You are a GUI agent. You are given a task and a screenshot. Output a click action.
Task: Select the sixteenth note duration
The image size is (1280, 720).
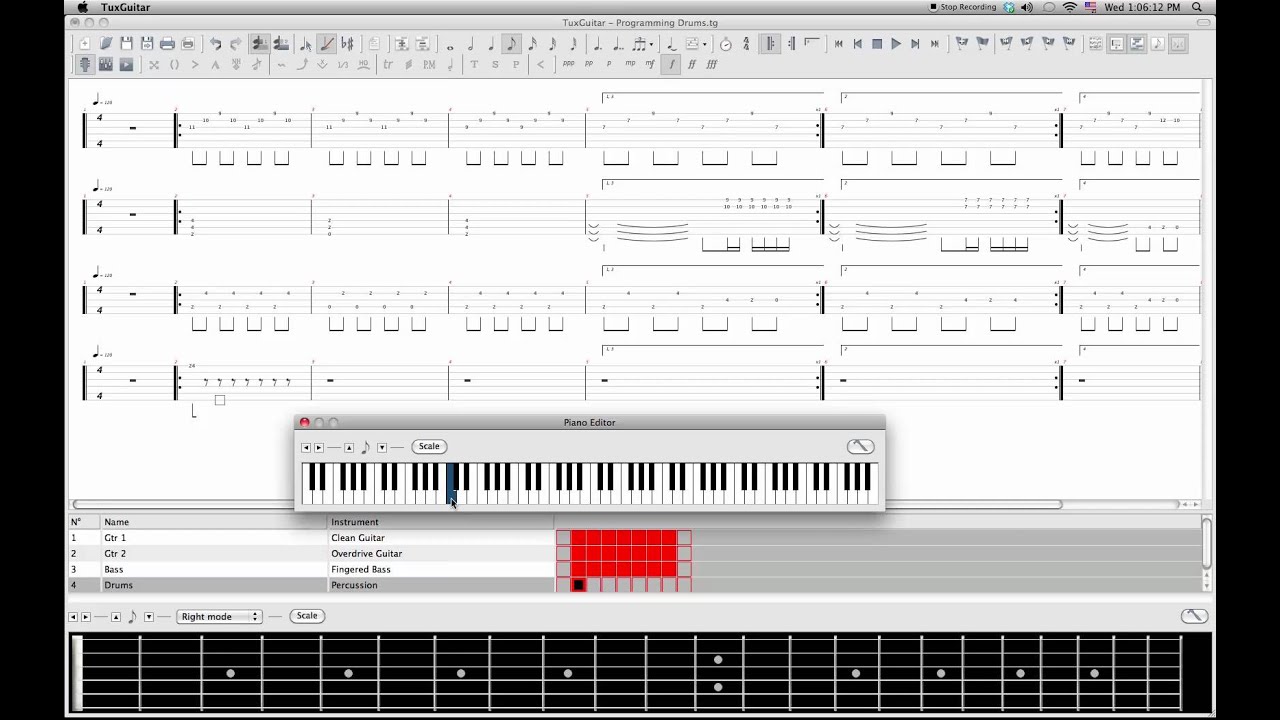point(531,44)
